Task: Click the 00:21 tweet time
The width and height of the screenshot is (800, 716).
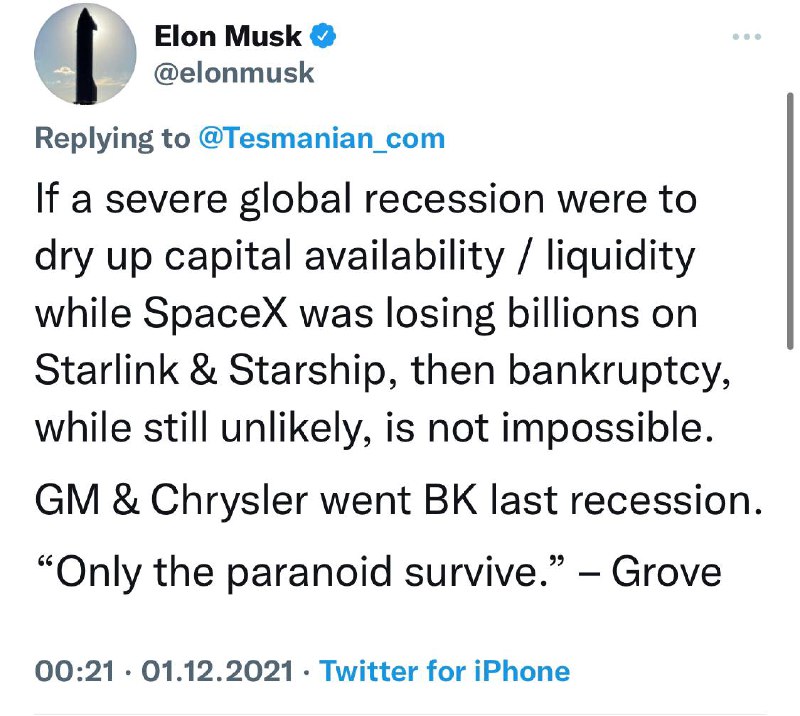Action: pyautogui.click(x=74, y=671)
